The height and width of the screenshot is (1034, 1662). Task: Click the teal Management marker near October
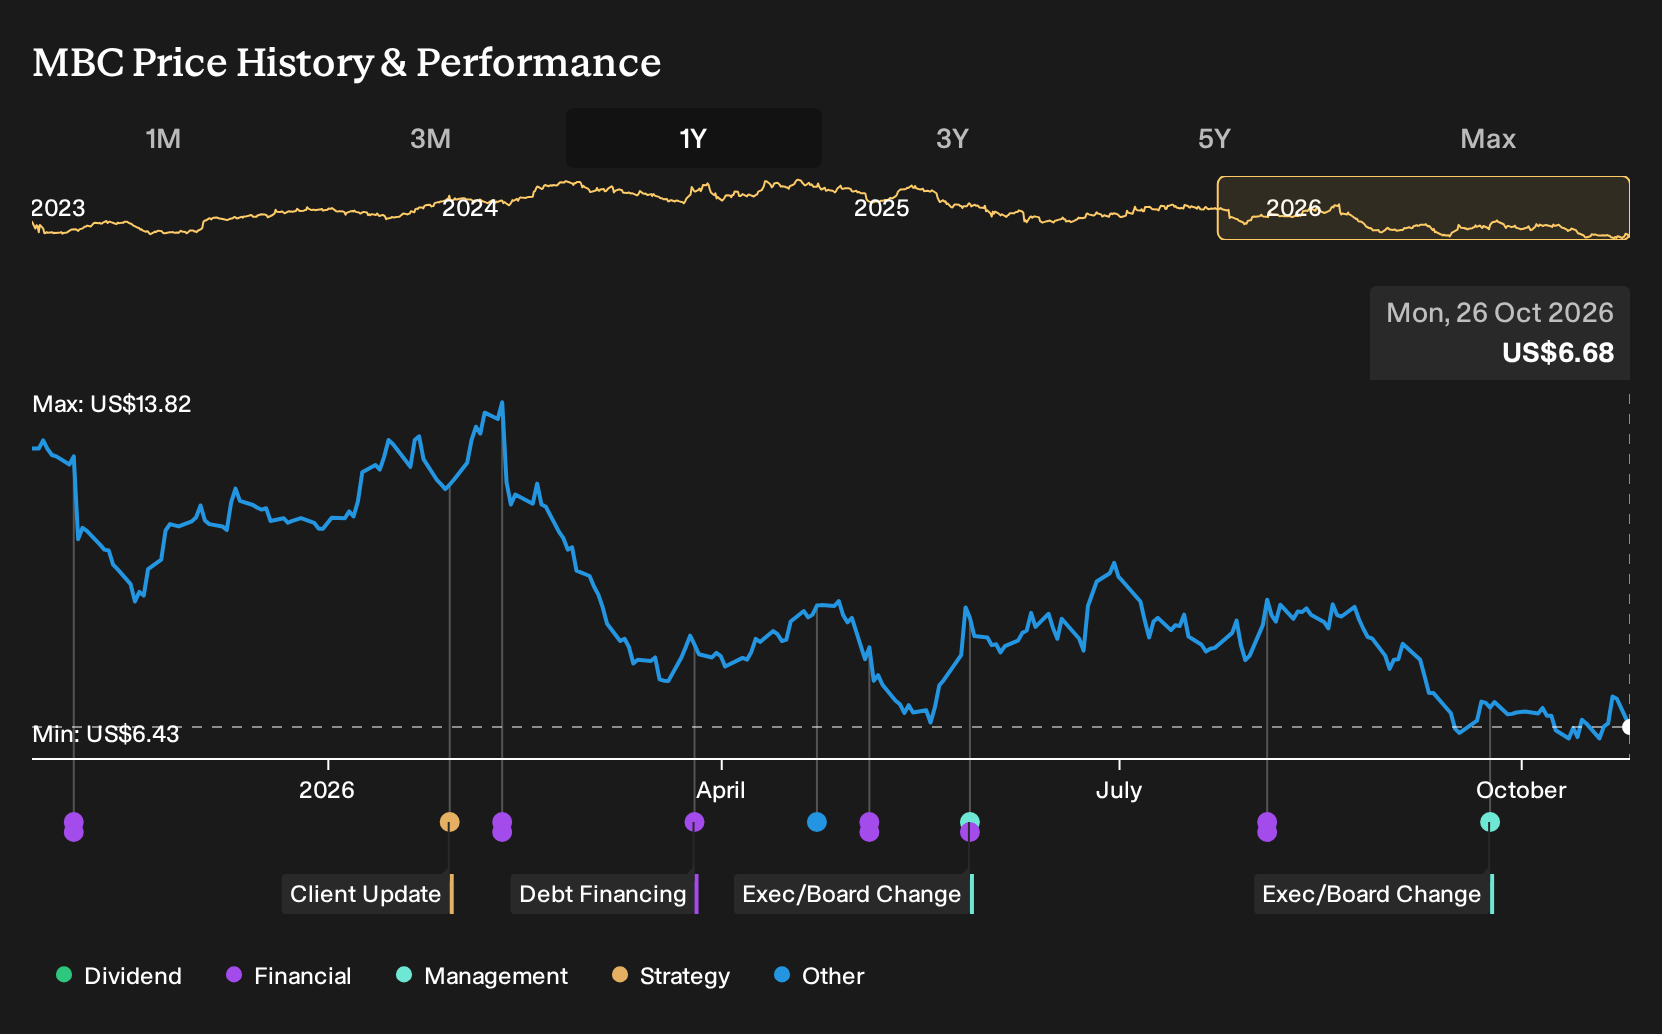[x=1490, y=822]
